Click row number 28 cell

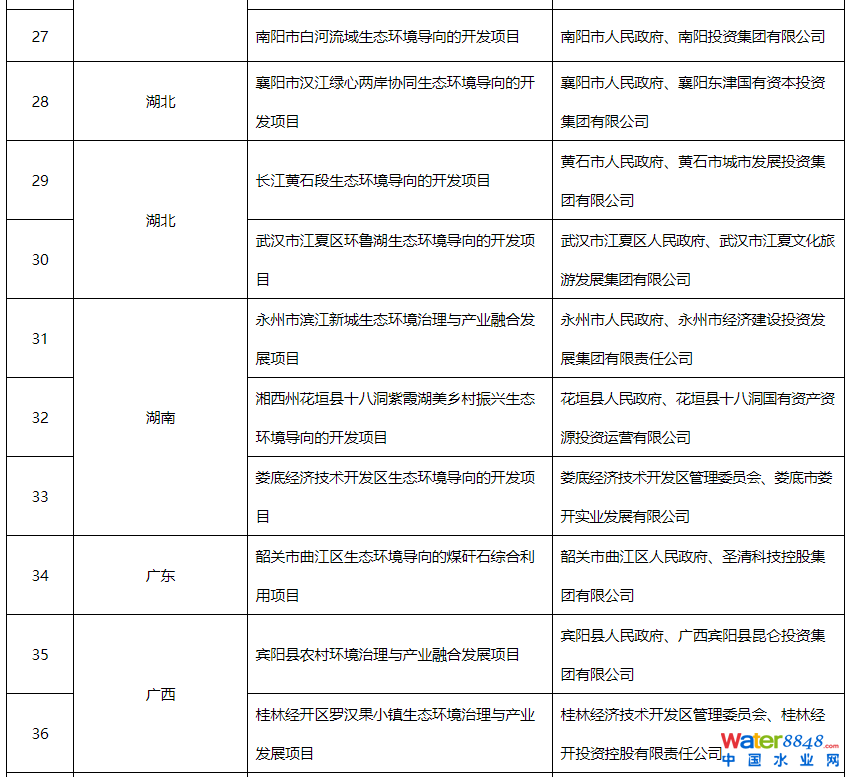(40, 102)
